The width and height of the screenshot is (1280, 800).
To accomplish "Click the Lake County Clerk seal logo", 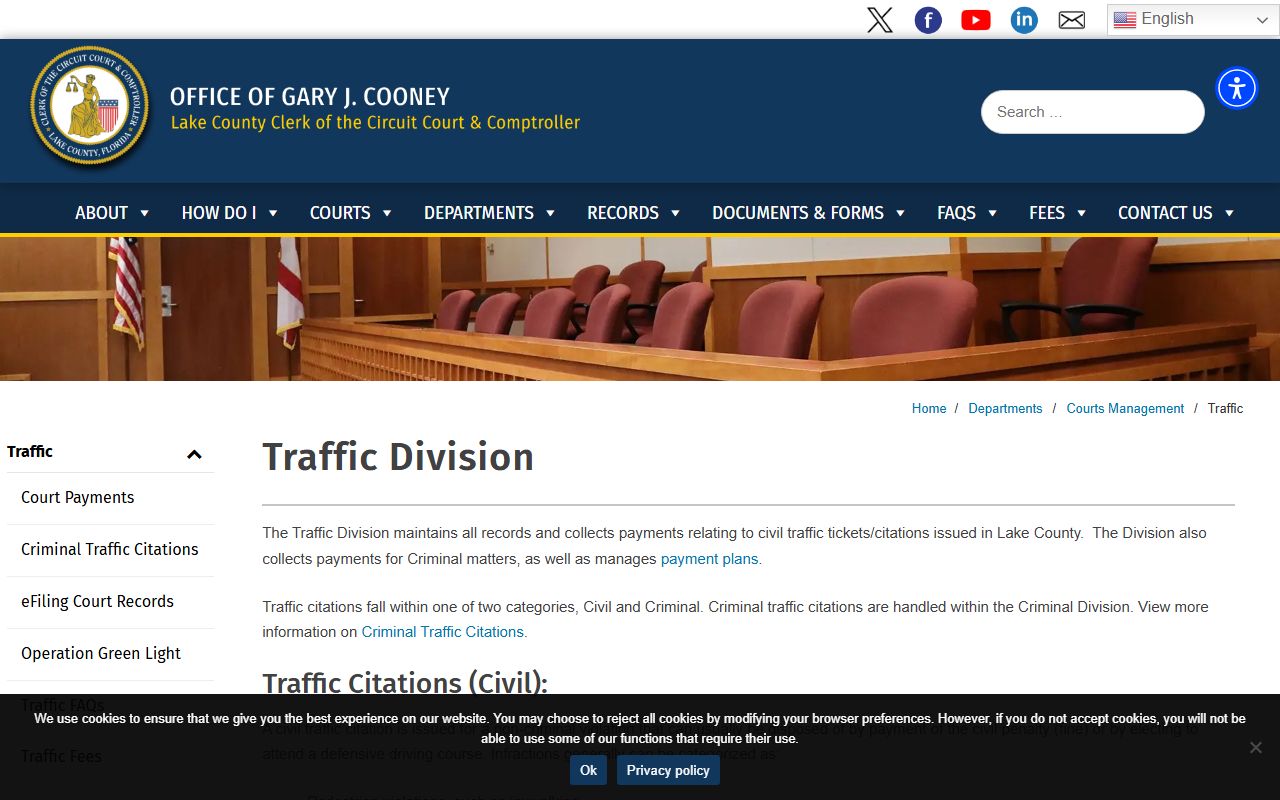I will pos(90,107).
